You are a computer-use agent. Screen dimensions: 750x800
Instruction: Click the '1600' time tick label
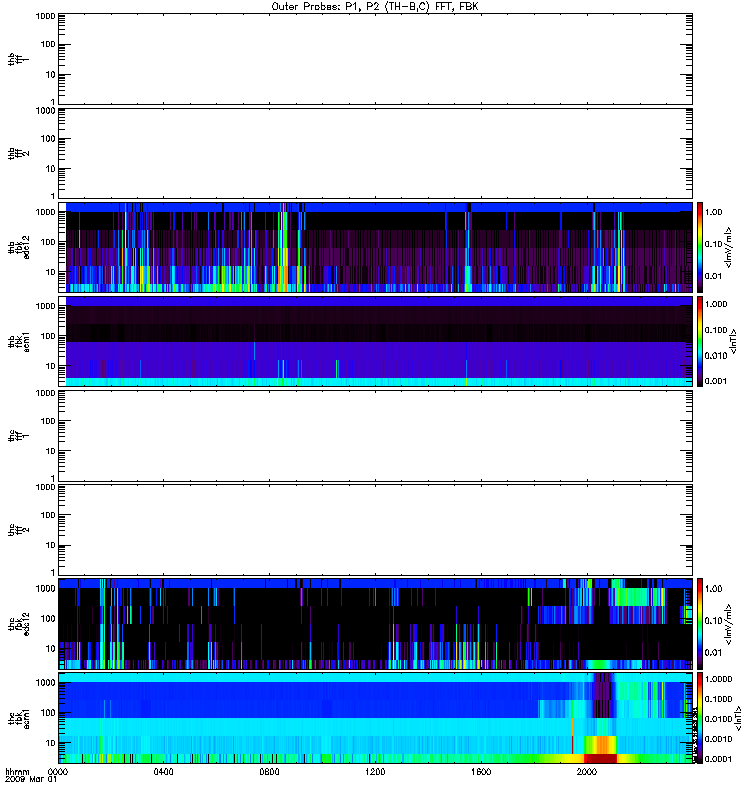(x=481, y=772)
